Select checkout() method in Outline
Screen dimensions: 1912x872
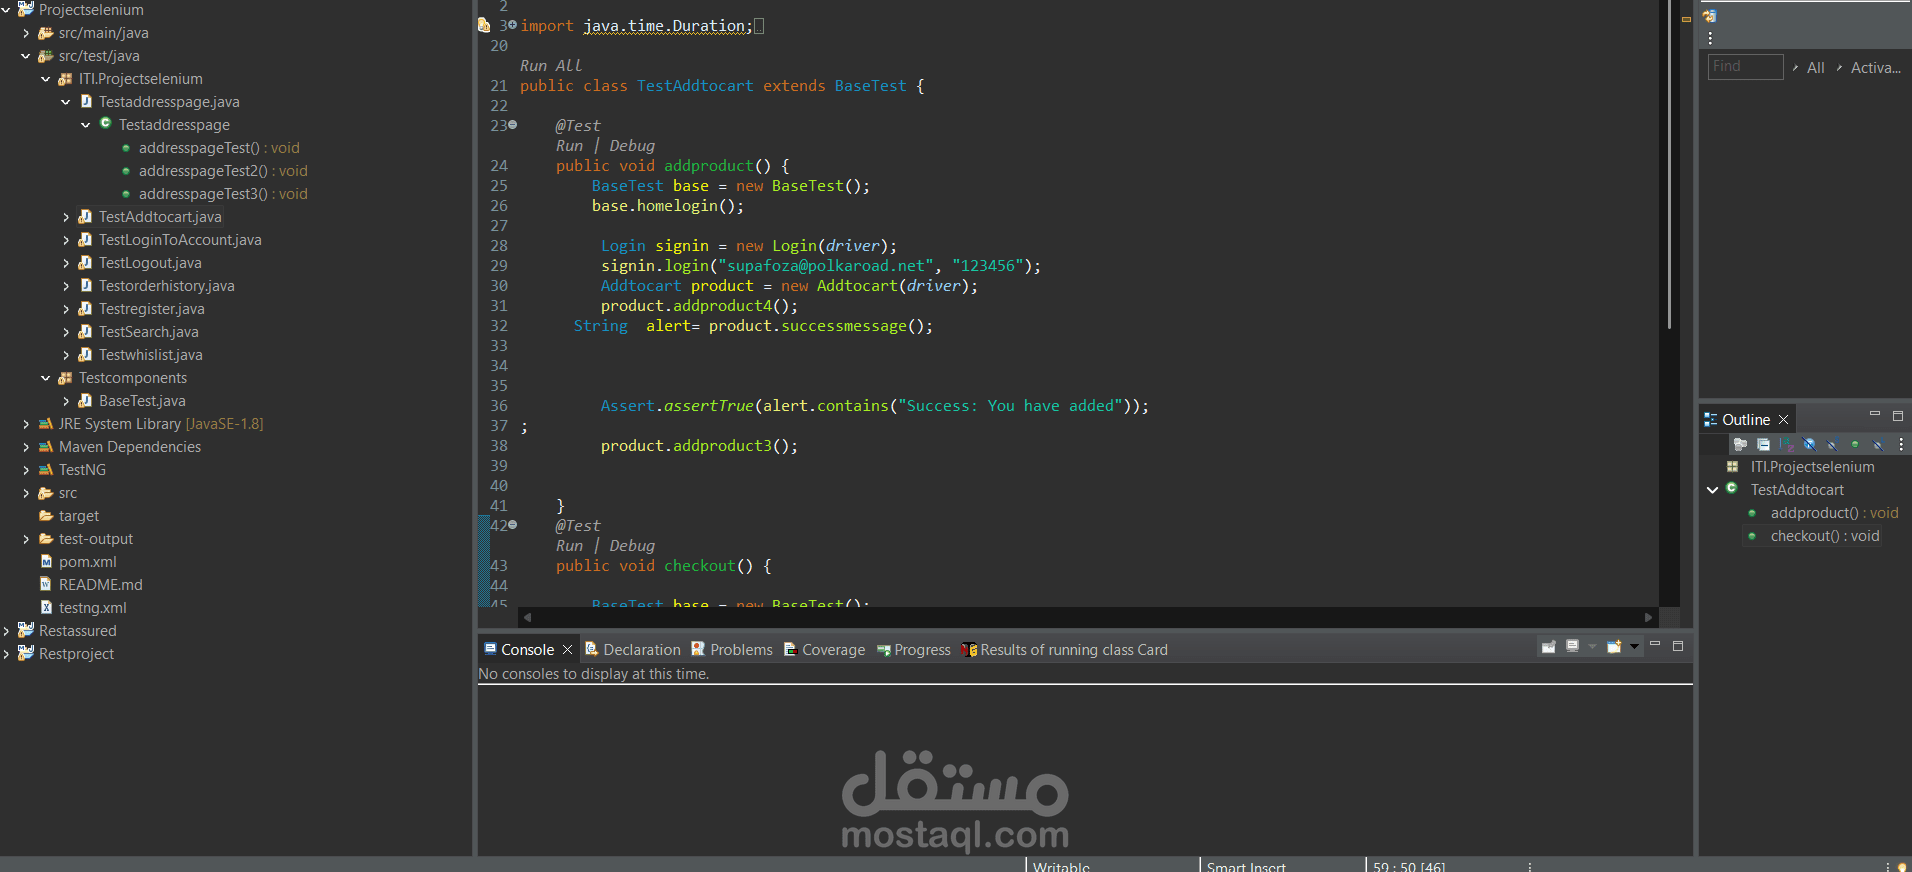click(x=1825, y=536)
